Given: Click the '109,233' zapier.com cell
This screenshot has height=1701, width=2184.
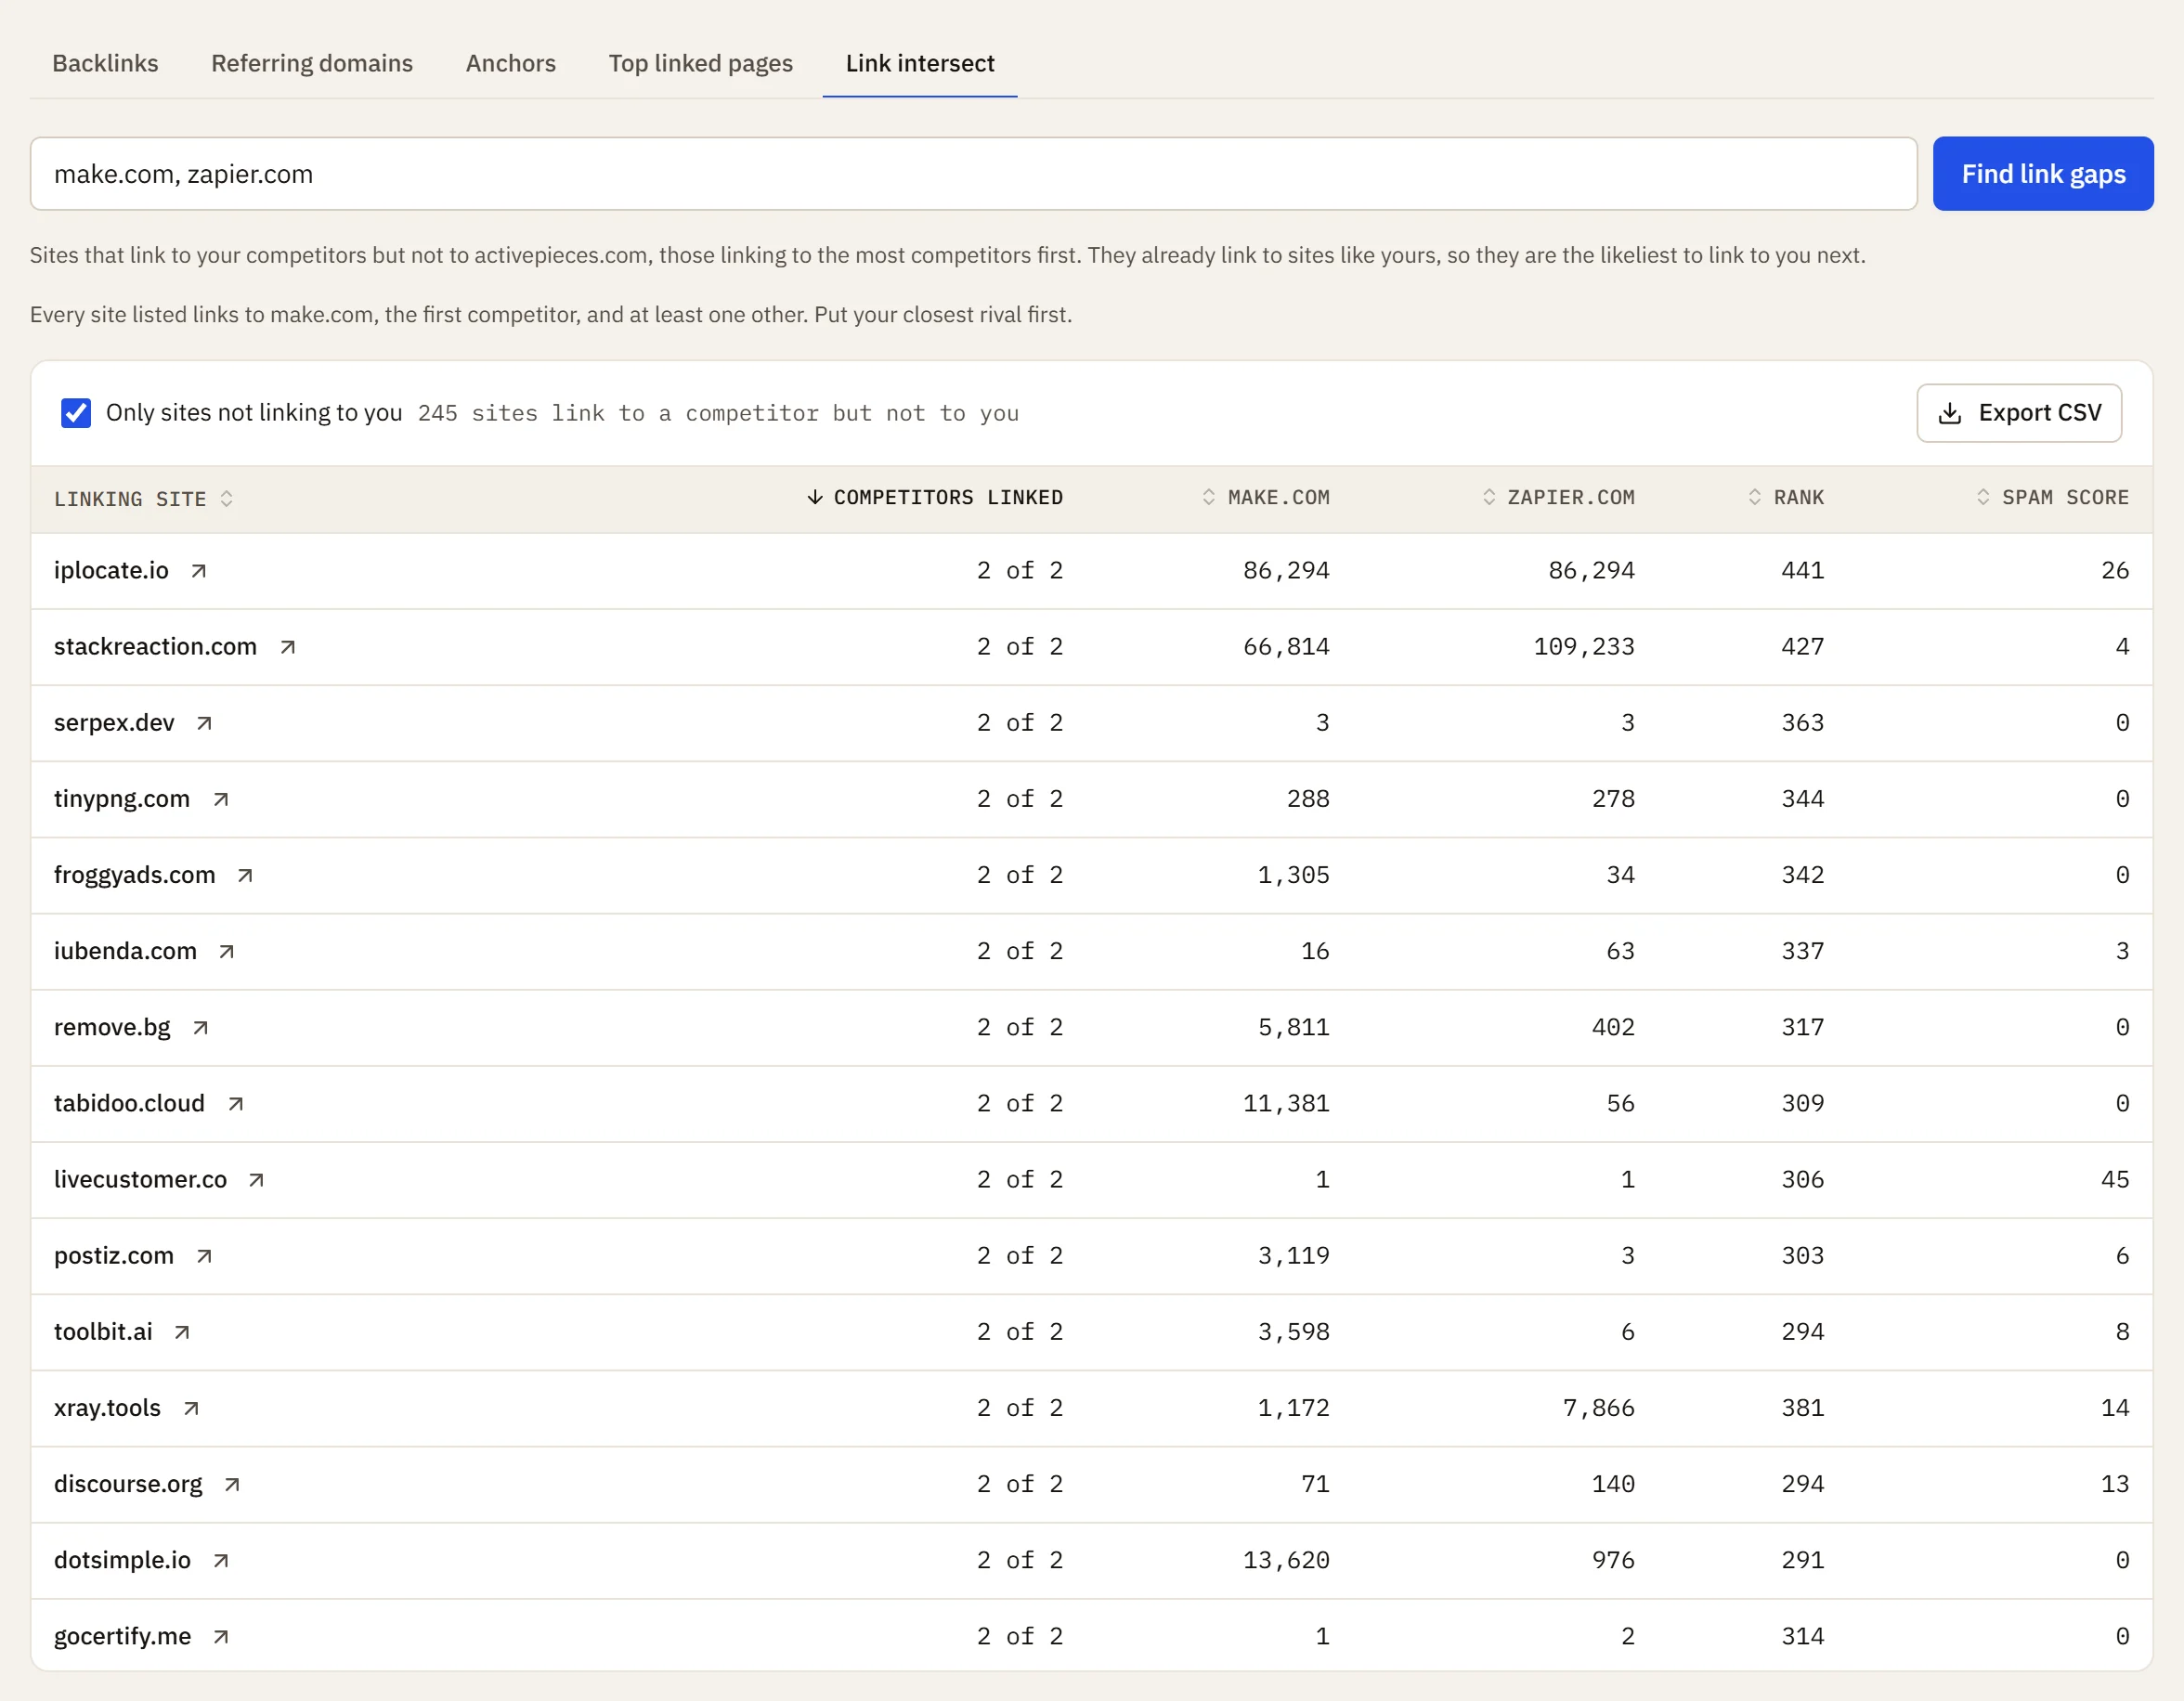Looking at the screenshot, I should [1584, 647].
